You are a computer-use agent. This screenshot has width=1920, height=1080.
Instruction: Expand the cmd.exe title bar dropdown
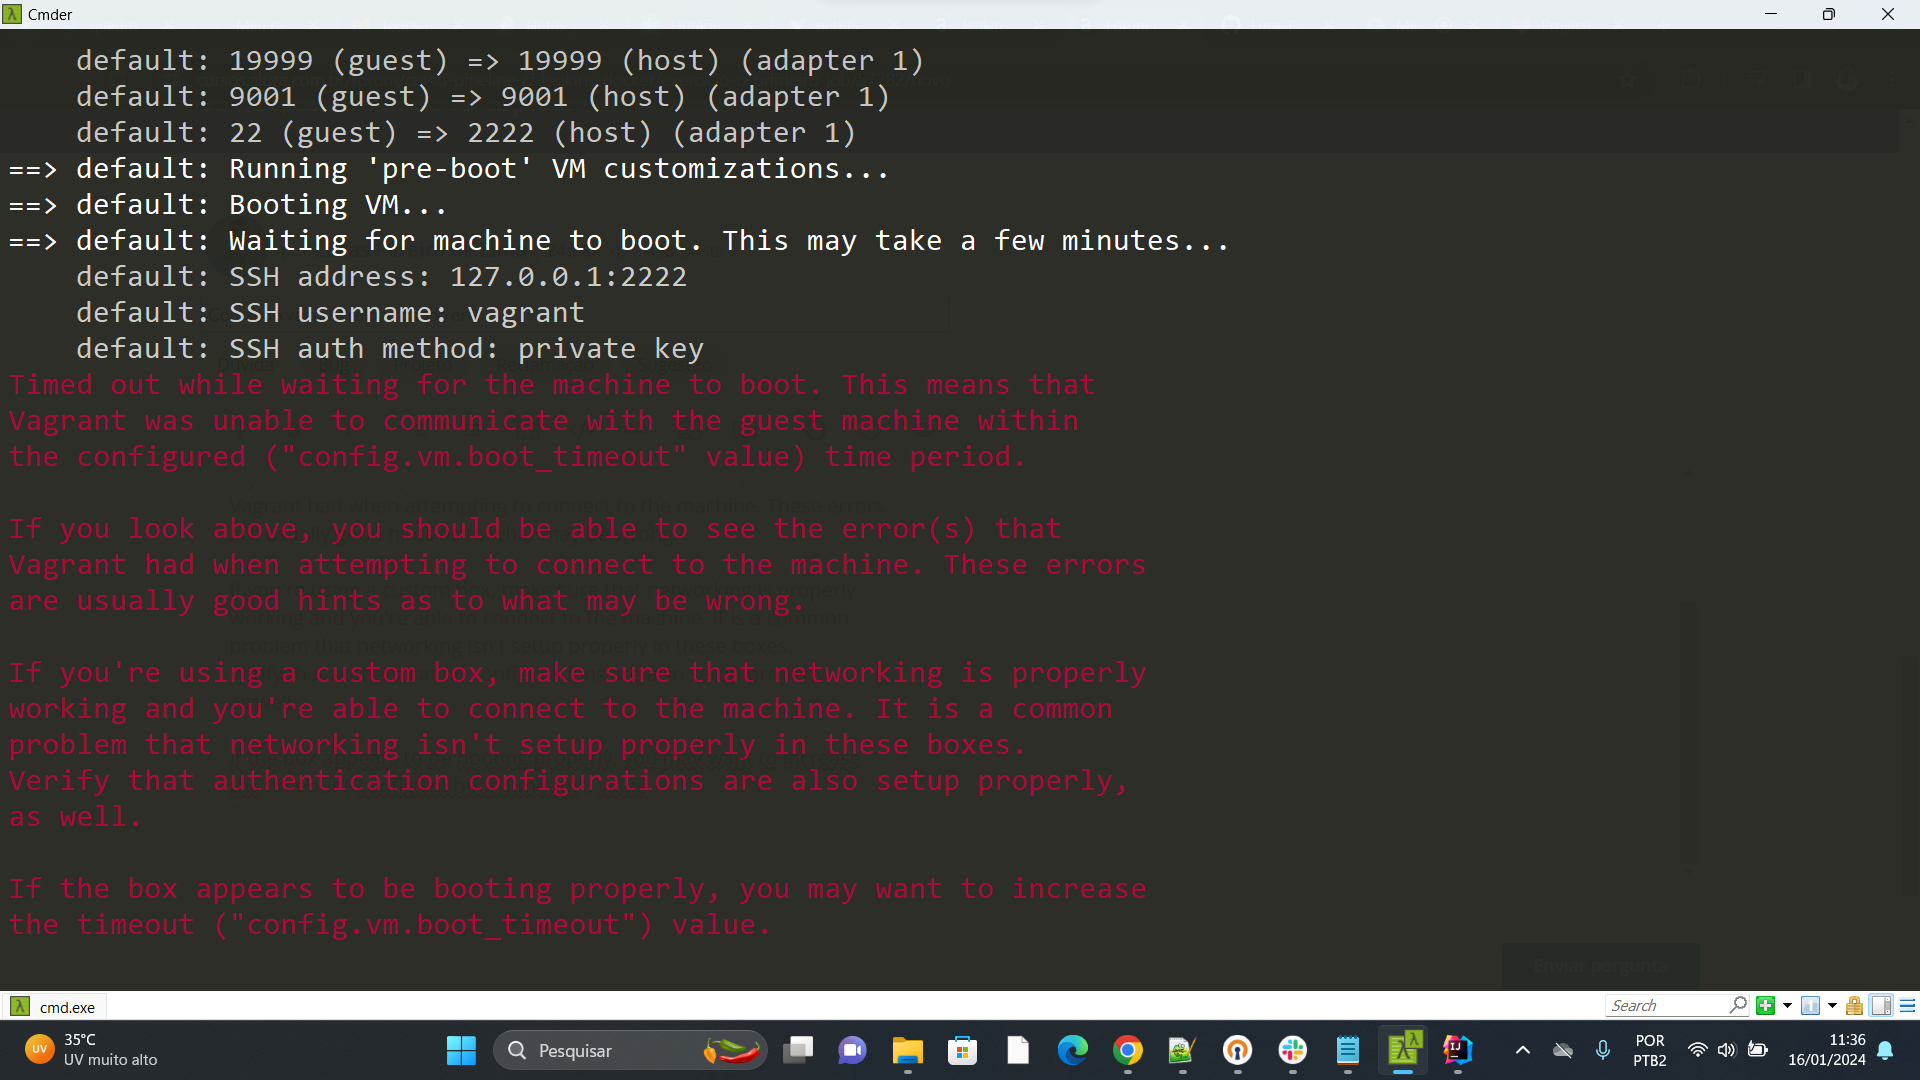(x=1834, y=1006)
